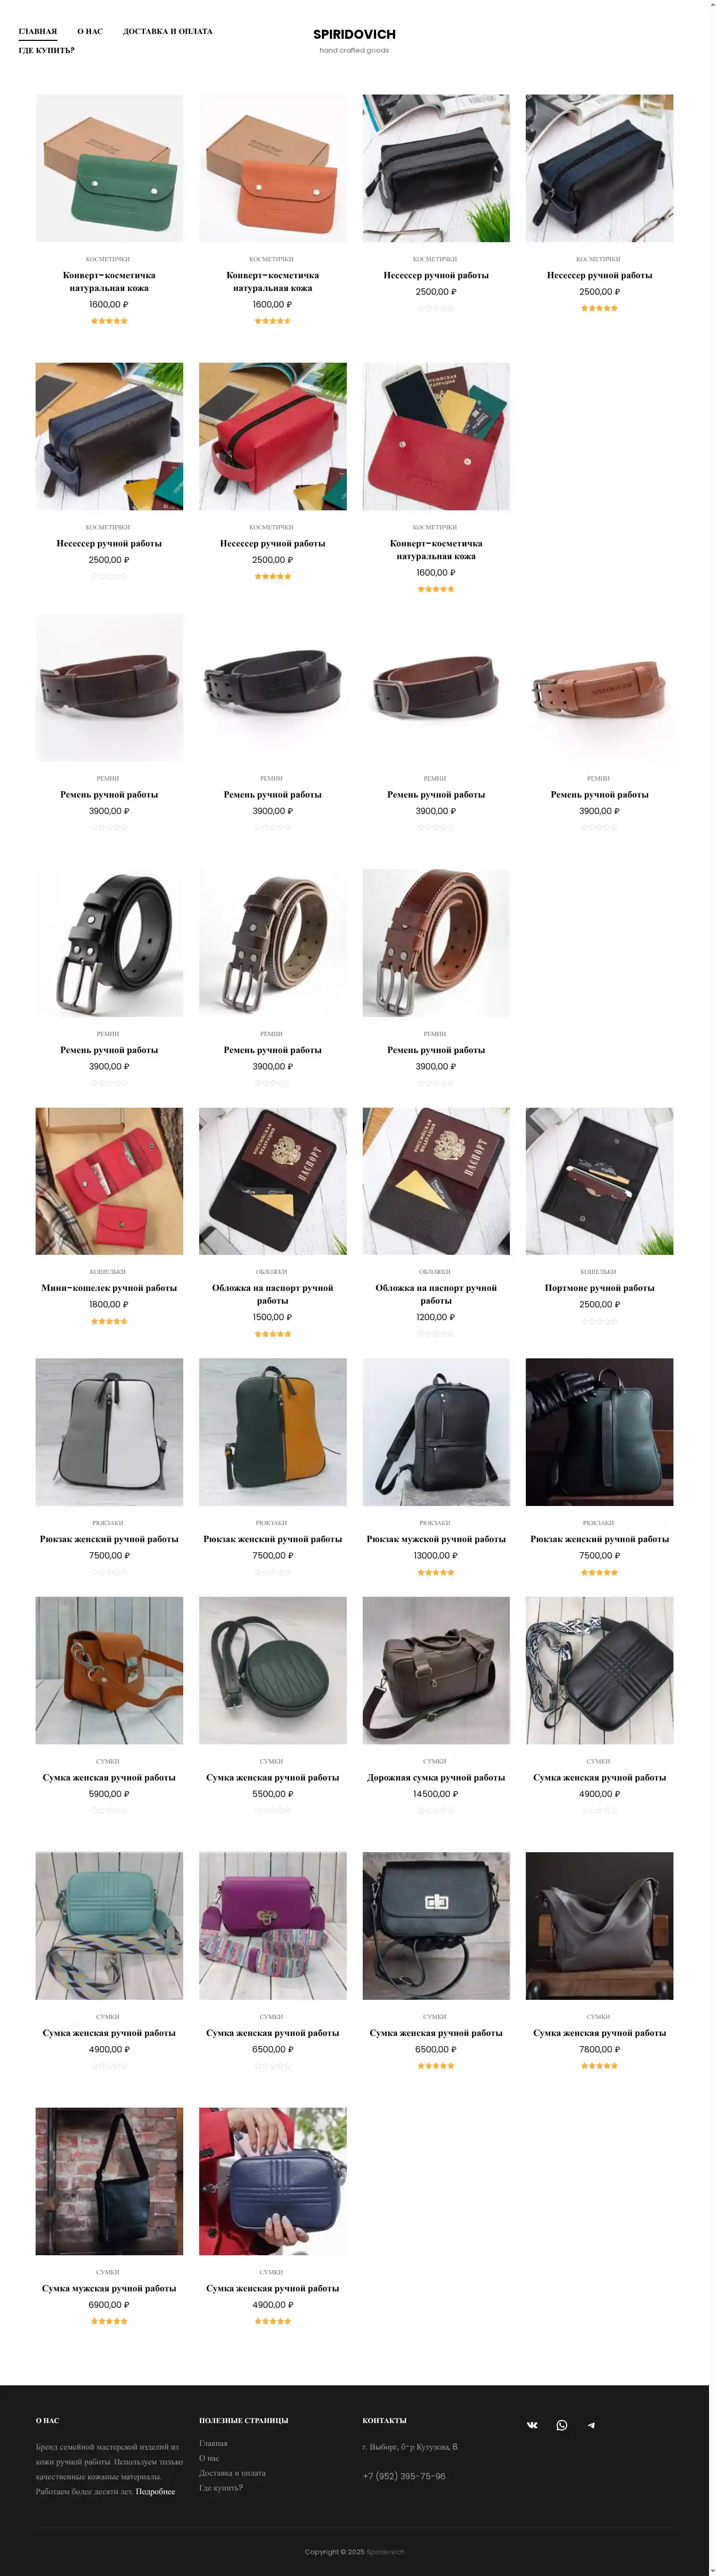Image resolution: width=717 pixels, height=2576 pixels.
Task: Click the Подробнее link in footer
Action: (155, 2491)
